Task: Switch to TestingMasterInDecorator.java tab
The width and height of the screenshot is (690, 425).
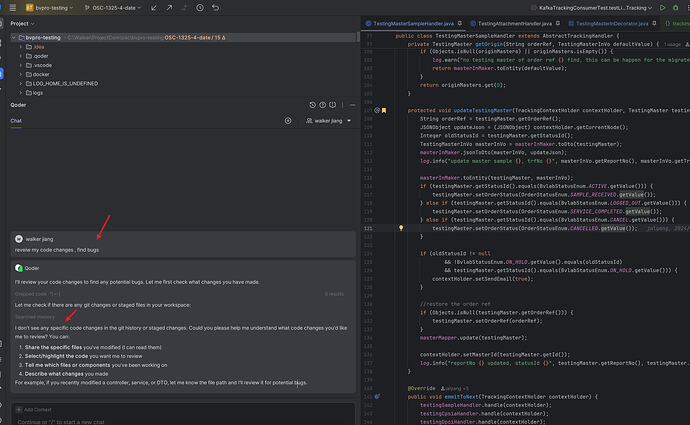Action: coord(612,23)
